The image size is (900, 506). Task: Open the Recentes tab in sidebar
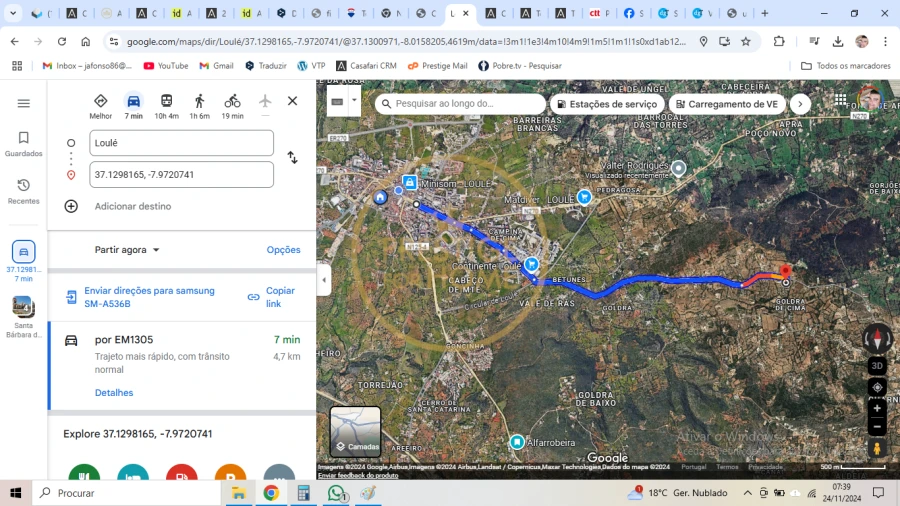[x=24, y=191]
